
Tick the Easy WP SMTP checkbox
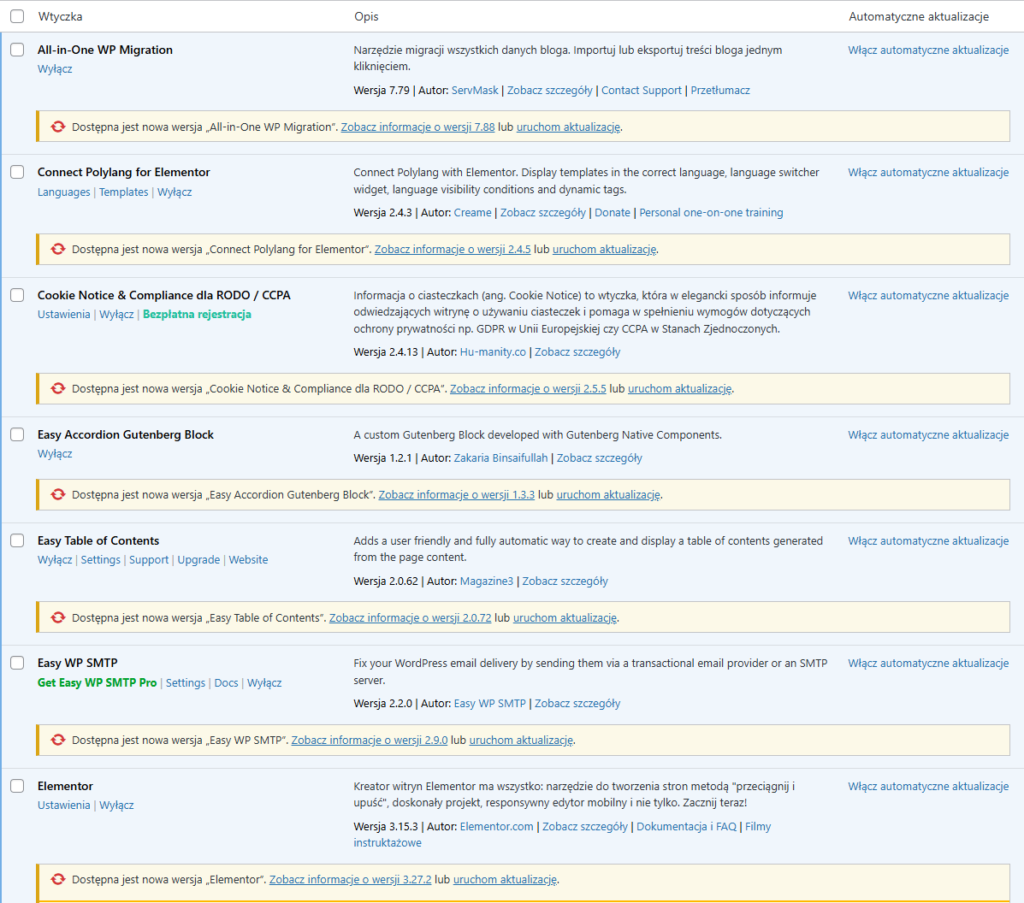tap(17, 663)
